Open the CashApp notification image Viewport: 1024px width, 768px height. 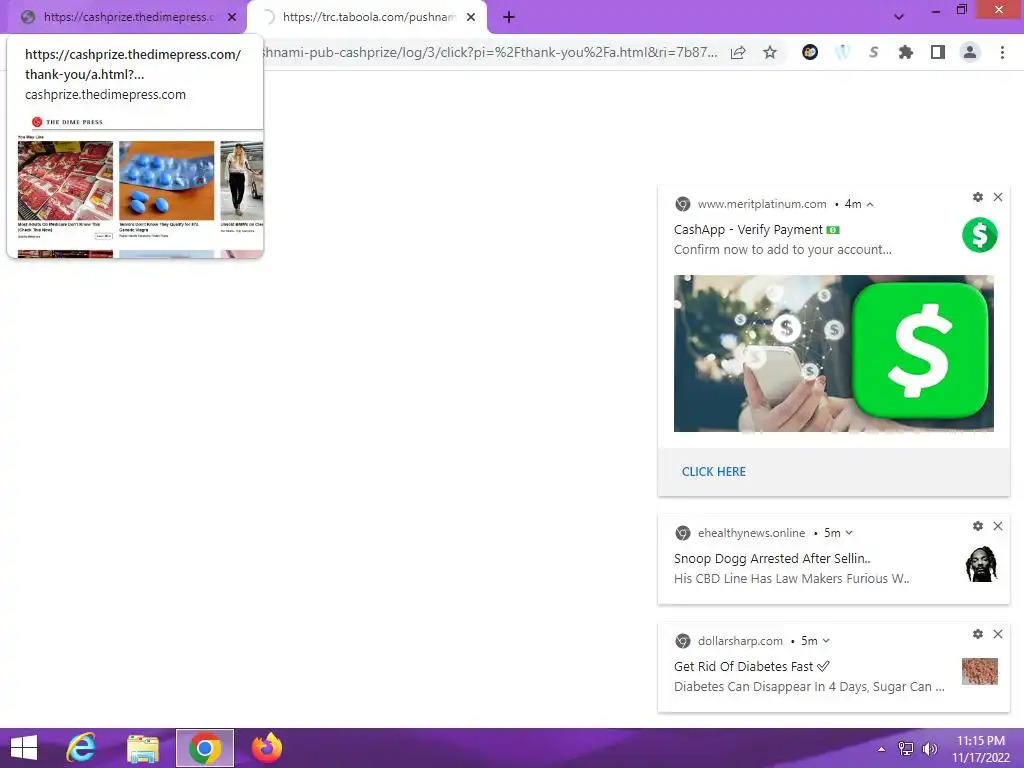833,353
